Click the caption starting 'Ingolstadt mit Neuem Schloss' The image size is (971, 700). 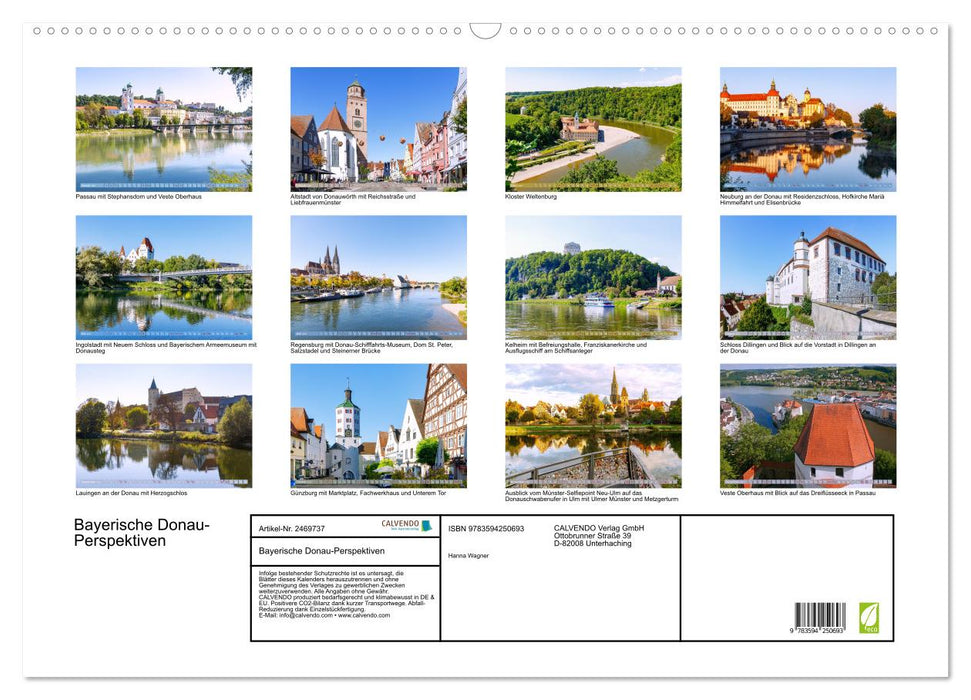[x=166, y=348]
